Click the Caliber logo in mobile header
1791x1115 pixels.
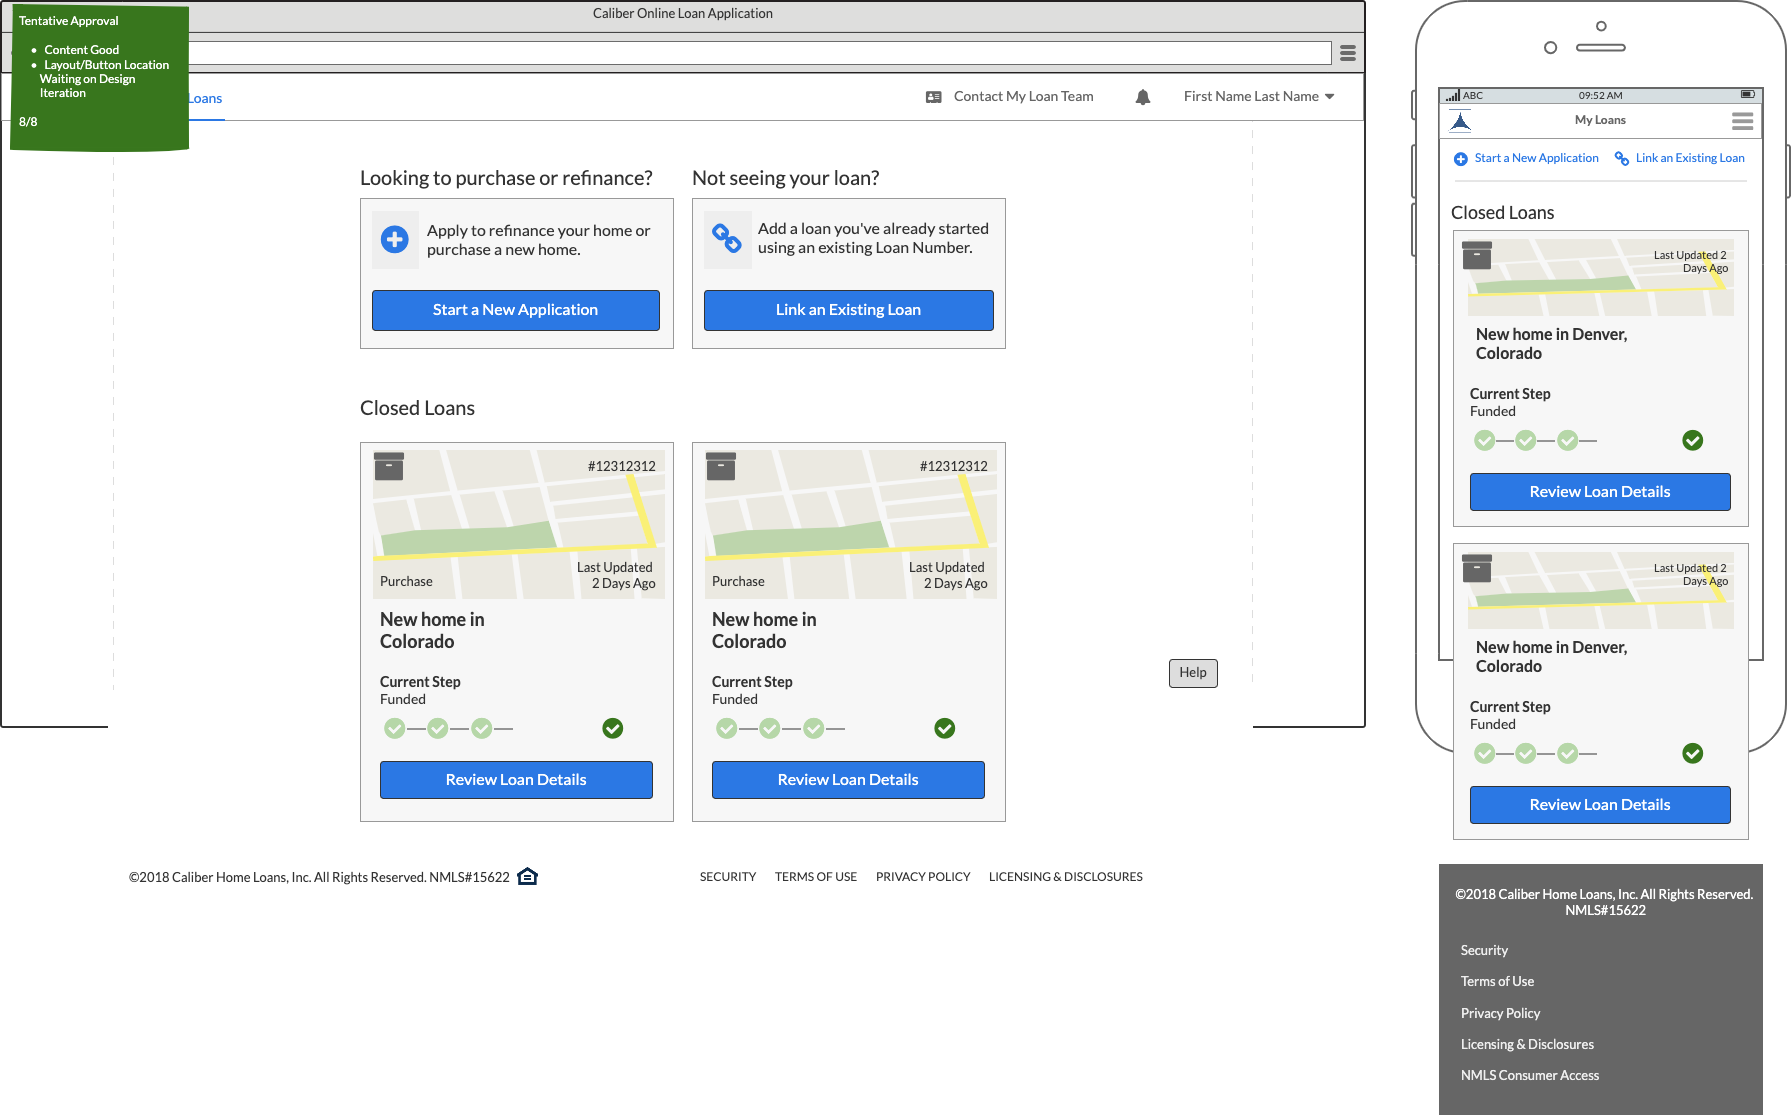tap(1461, 122)
